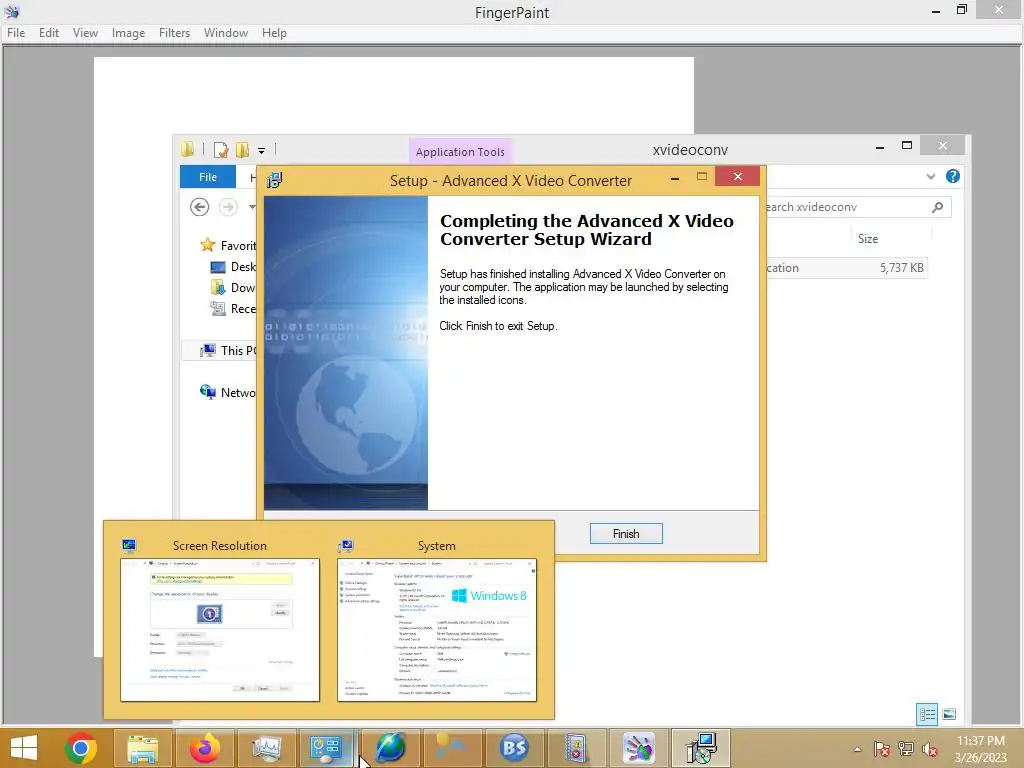Image resolution: width=1024 pixels, height=768 pixels.
Task: Open the network tray icon
Action: click(906, 749)
